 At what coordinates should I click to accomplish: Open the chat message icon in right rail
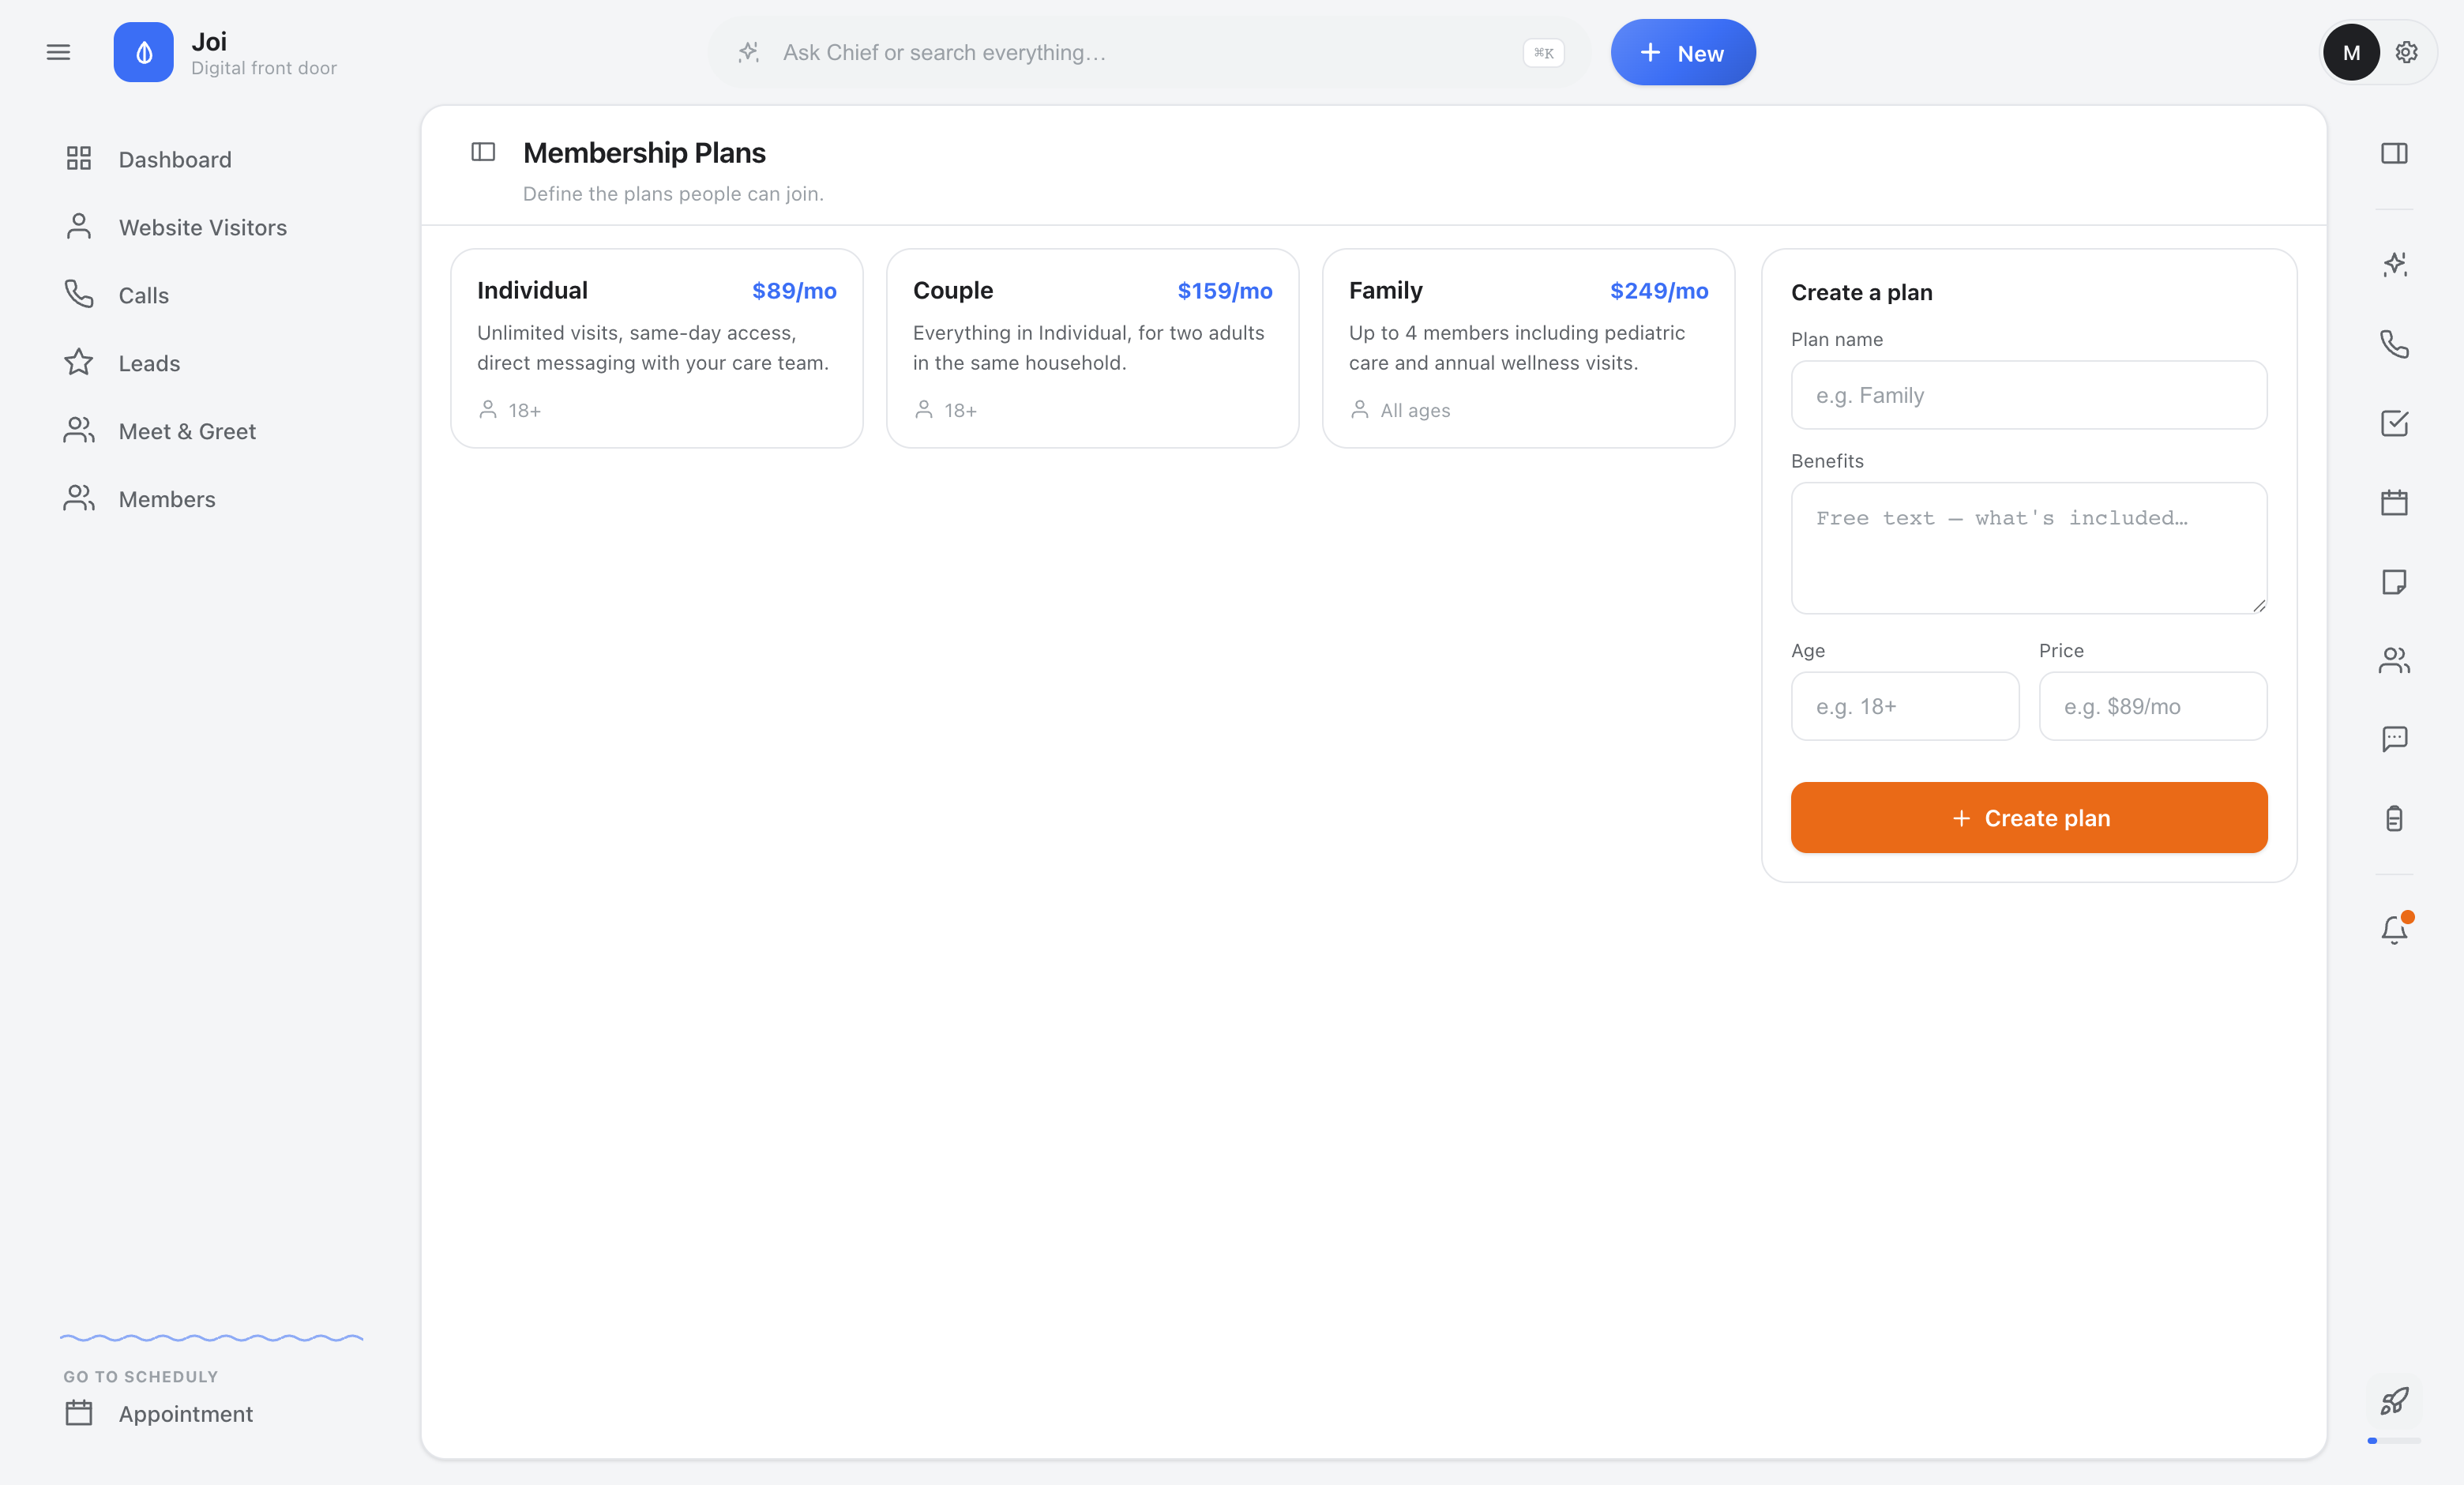click(x=2394, y=739)
